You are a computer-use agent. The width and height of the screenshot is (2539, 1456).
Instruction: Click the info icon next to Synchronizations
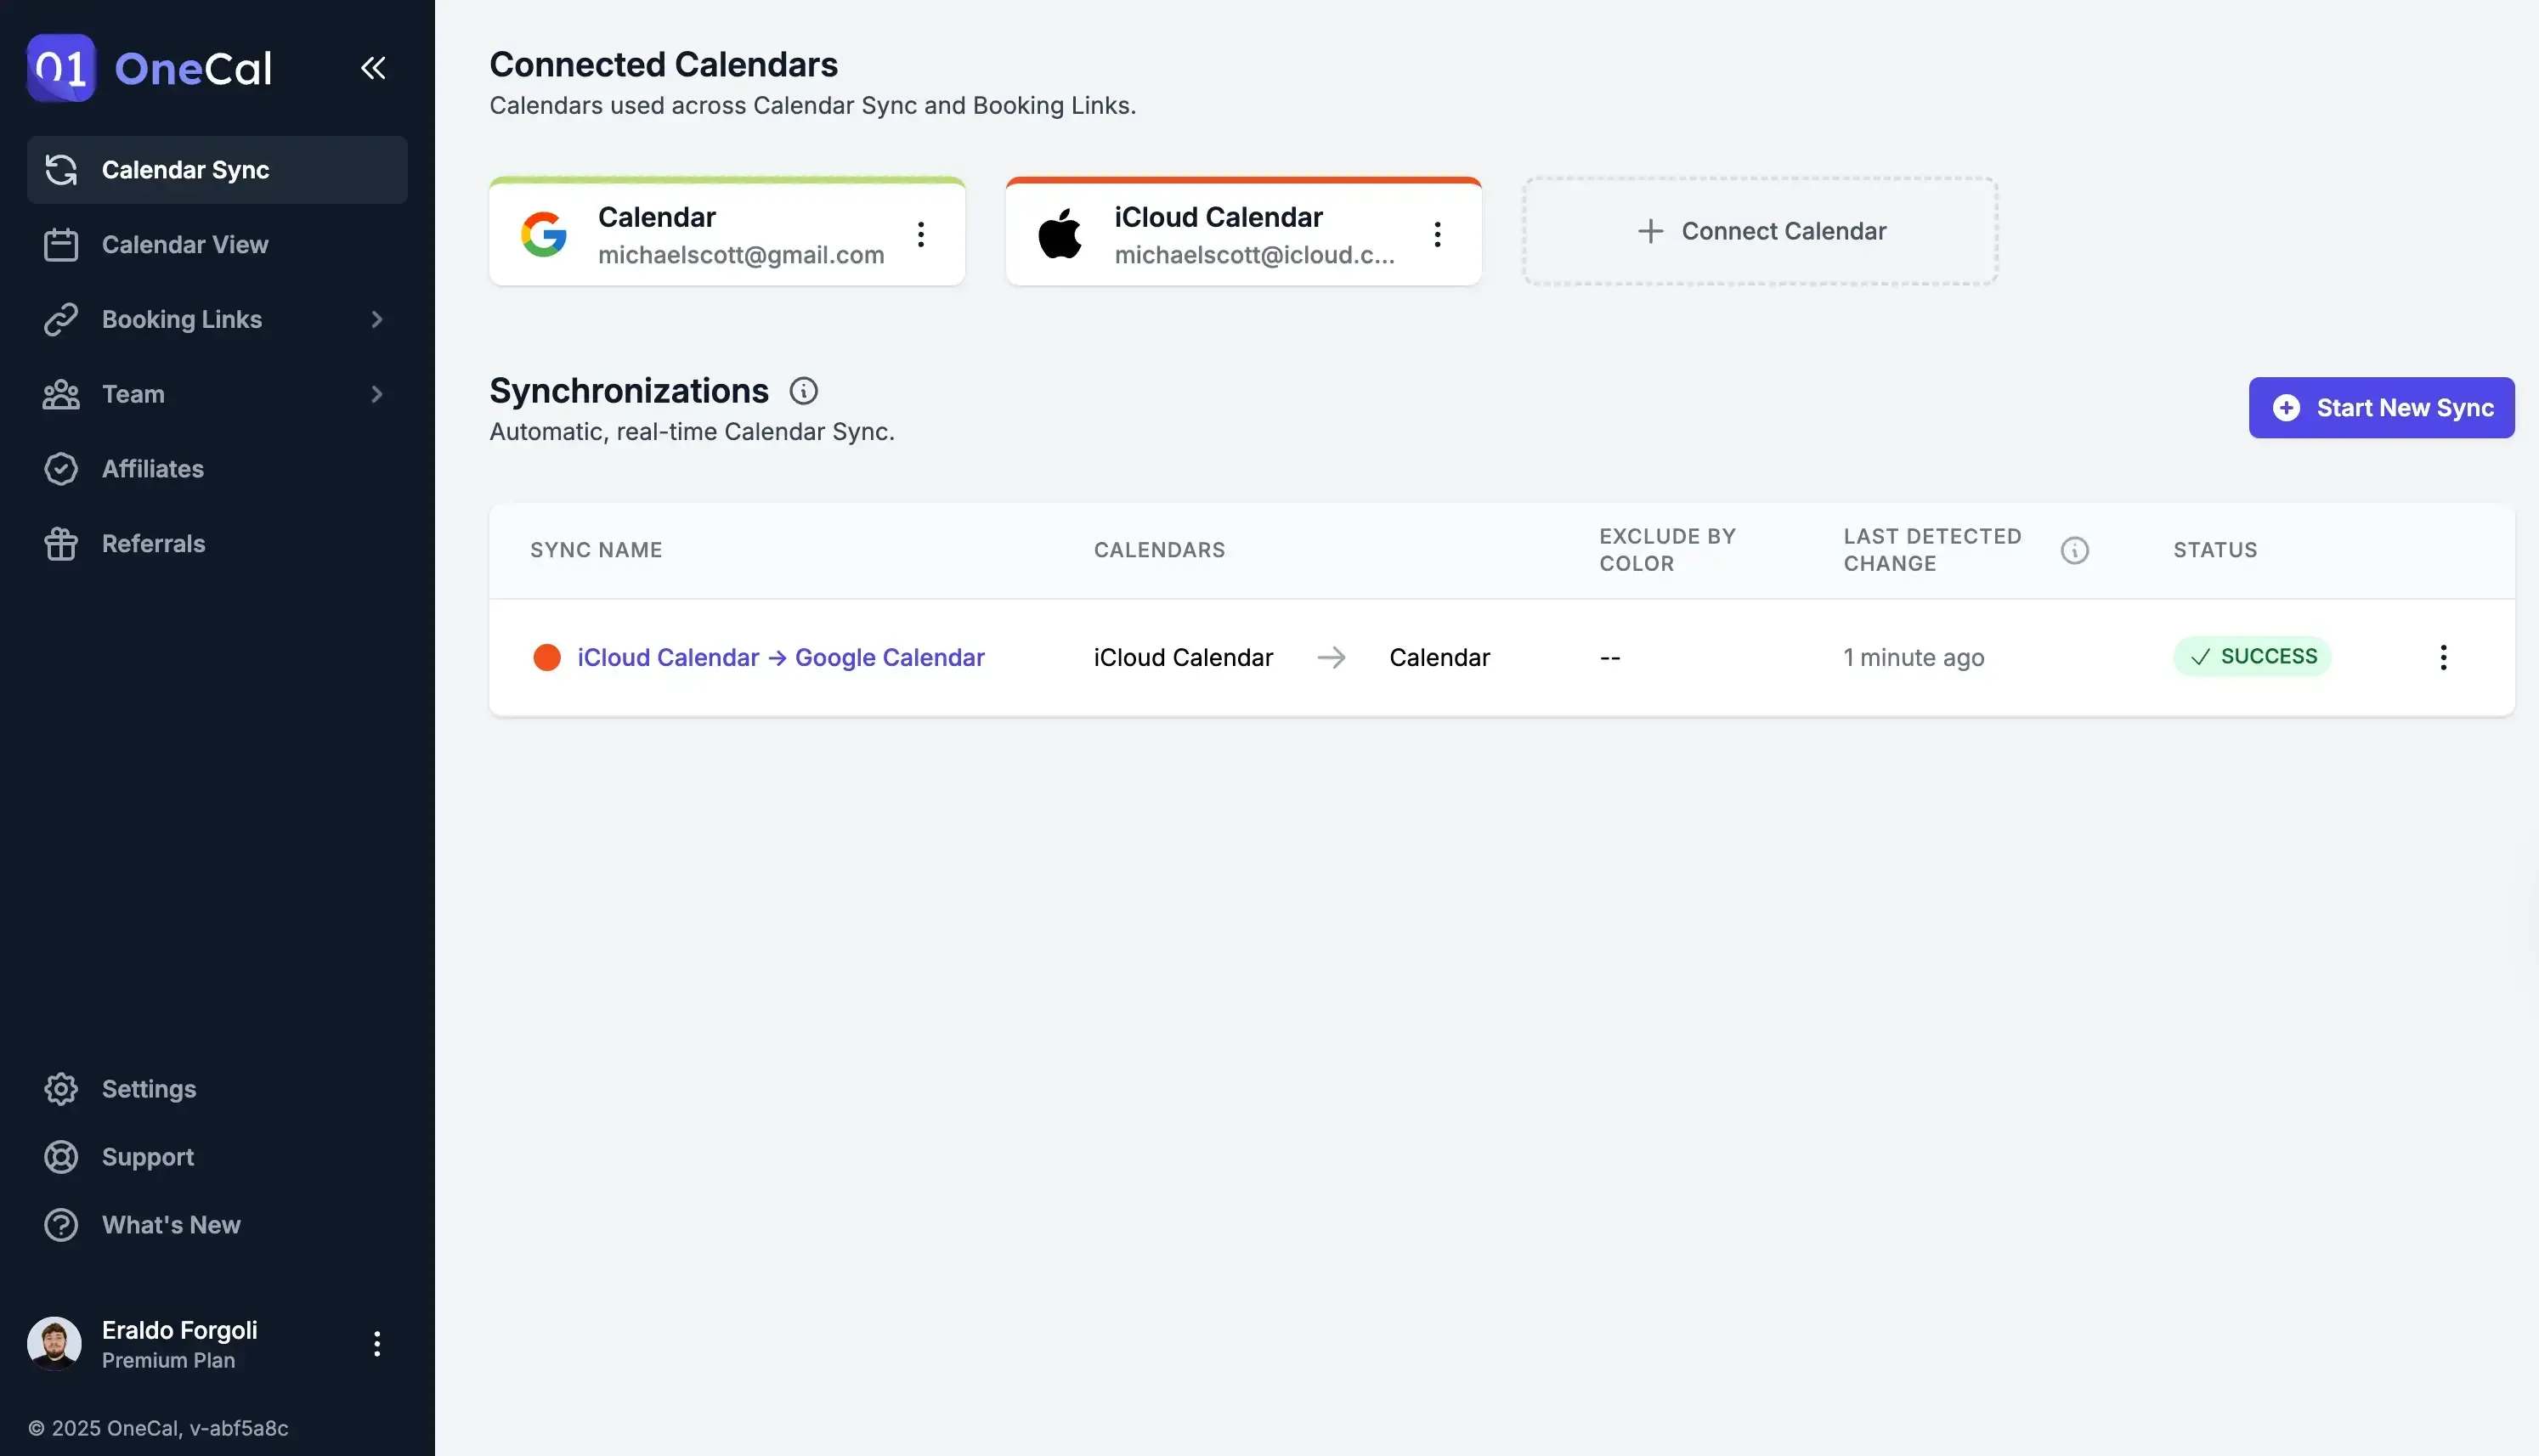(x=803, y=390)
